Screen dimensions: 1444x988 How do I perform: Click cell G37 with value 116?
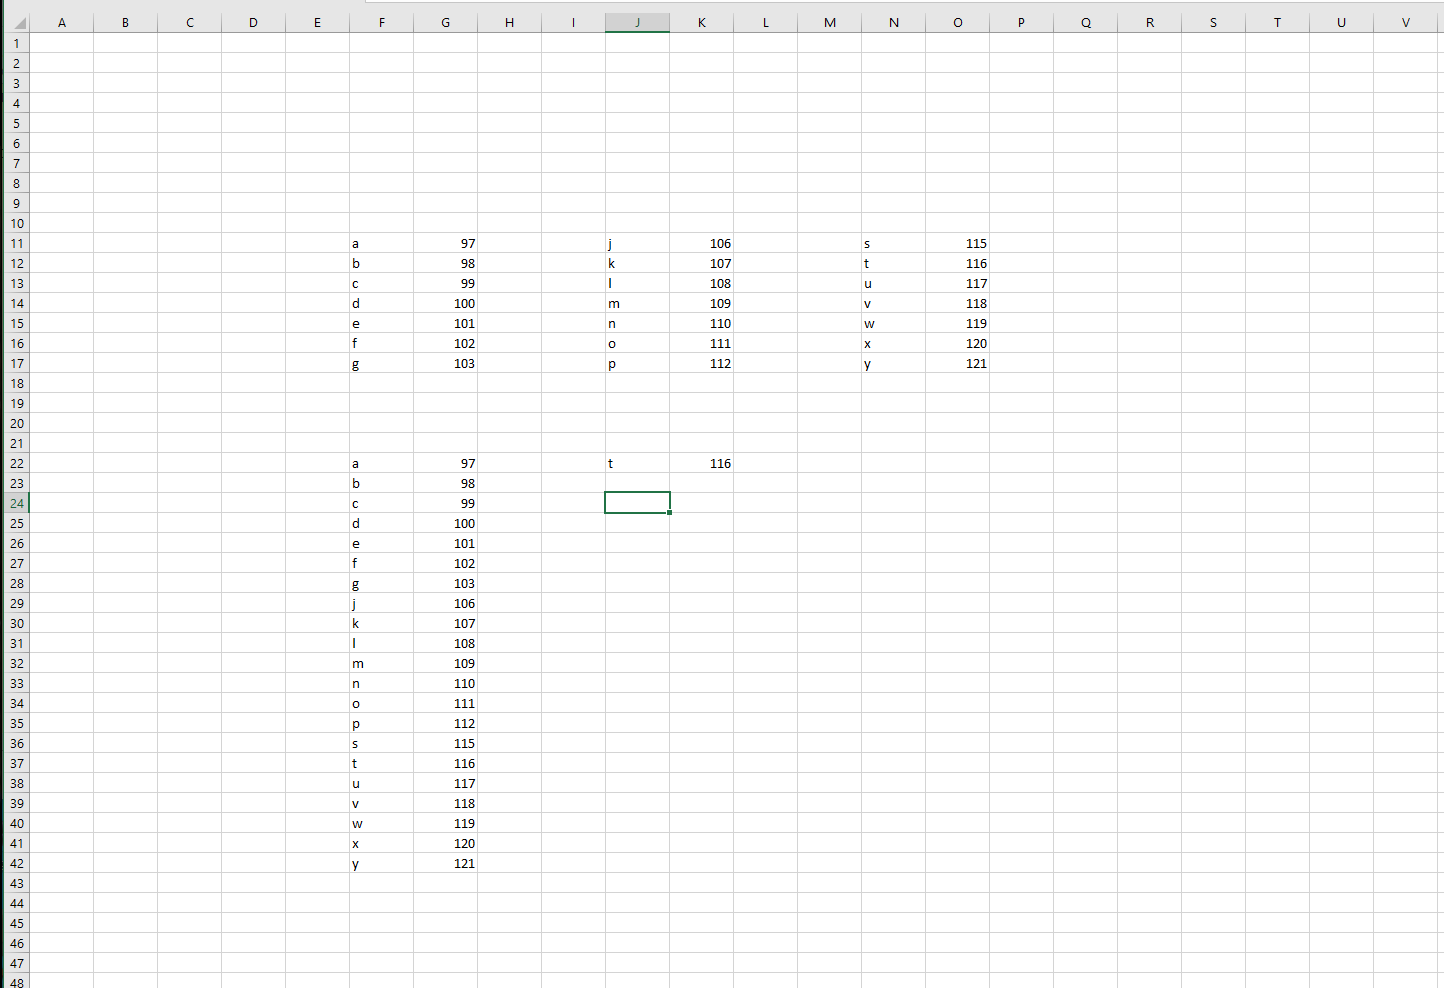tap(446, 763)
